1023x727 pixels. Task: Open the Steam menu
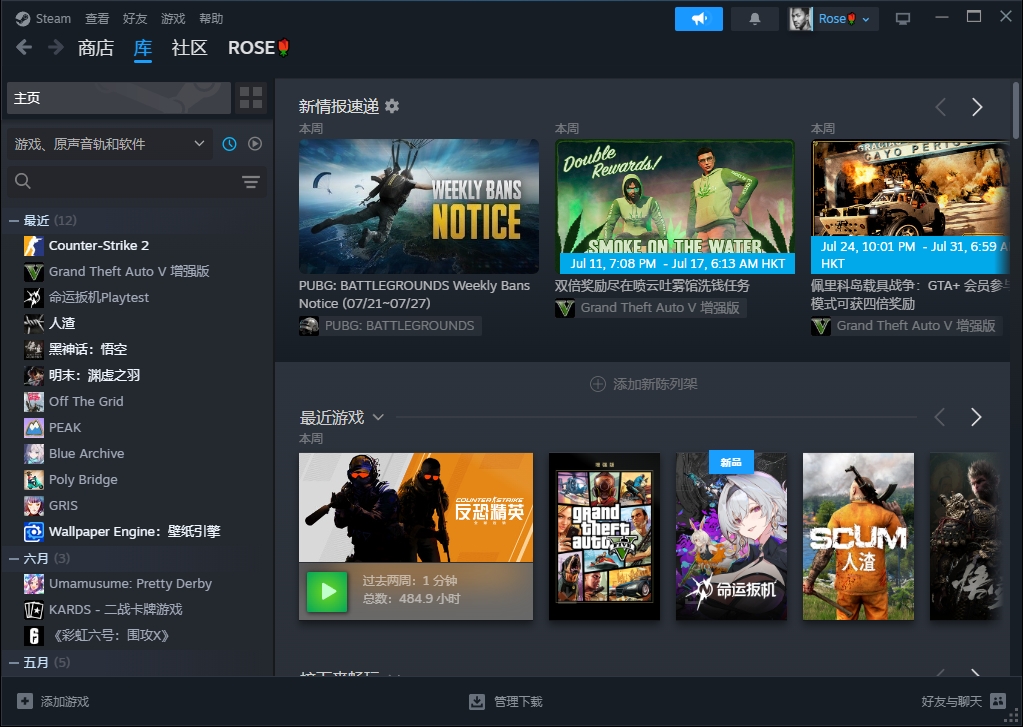[53, 19]
